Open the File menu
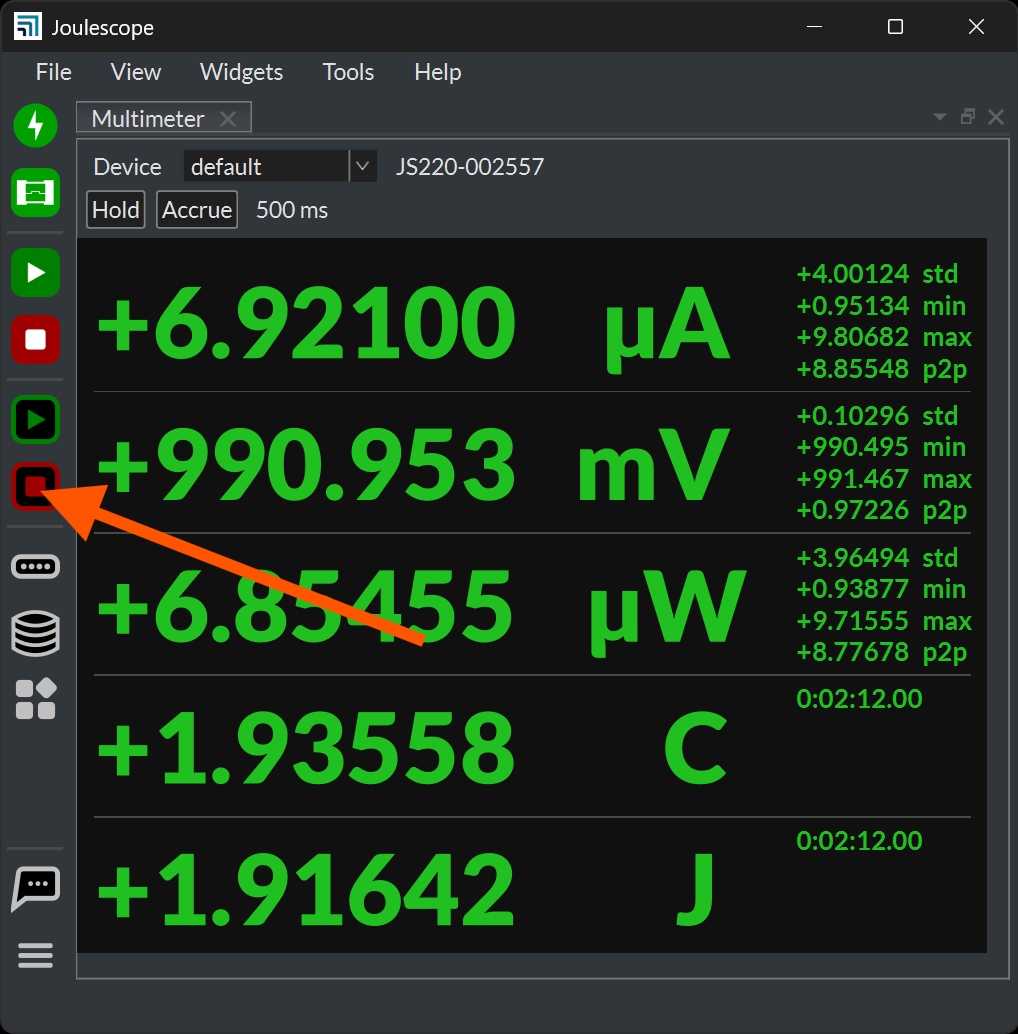The height and width of the screenshot is (1034, 1018). click(x=54, y=72)
